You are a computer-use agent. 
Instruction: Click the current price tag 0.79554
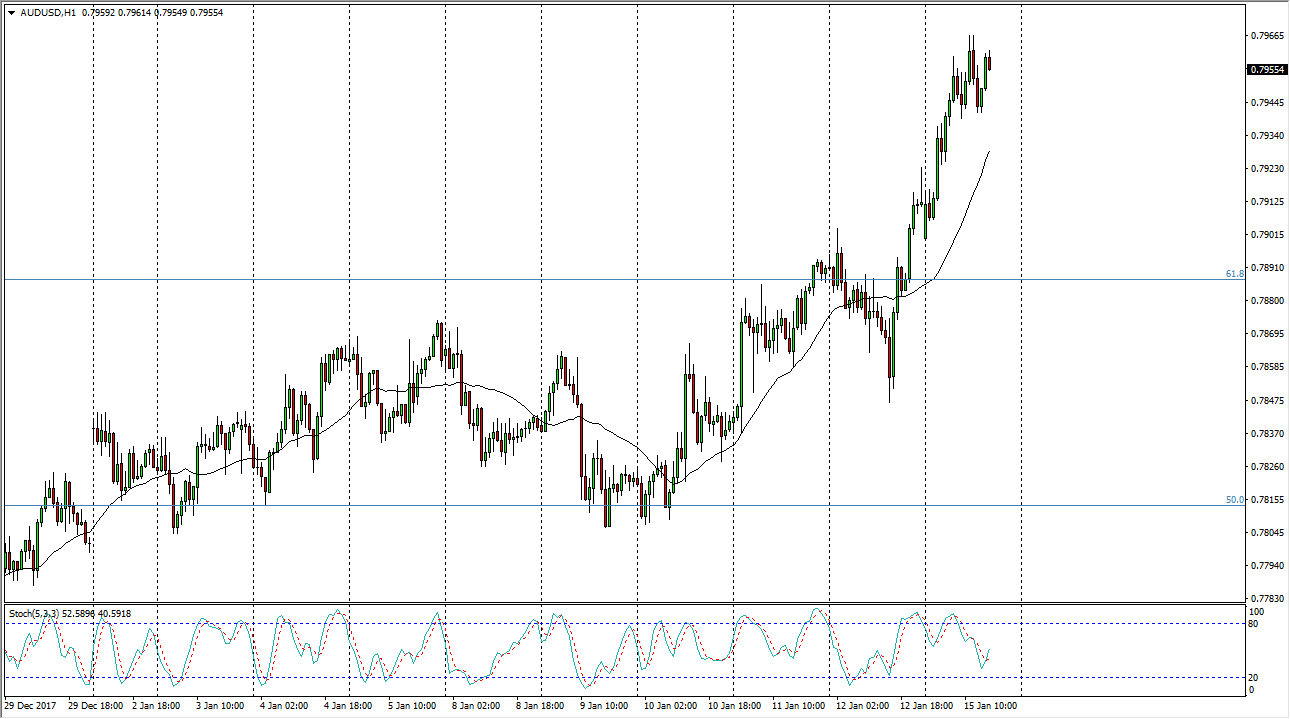coord(1266,70)
